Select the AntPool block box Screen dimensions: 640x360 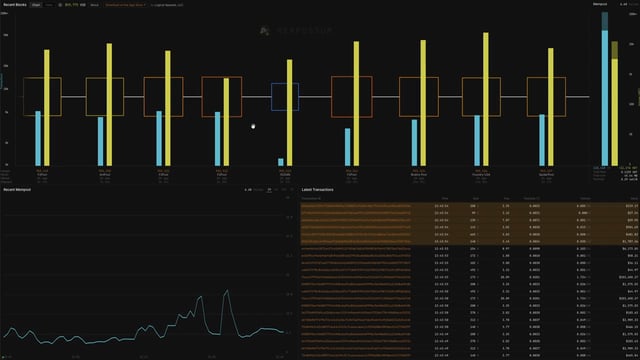click(x=104, y=97)
